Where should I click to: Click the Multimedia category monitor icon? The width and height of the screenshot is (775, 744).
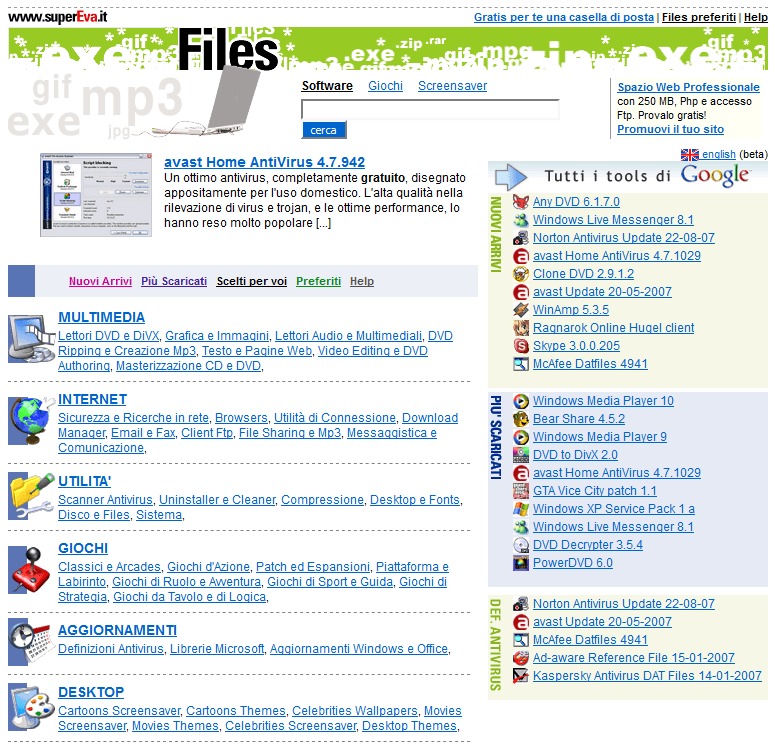coord(31,339)
